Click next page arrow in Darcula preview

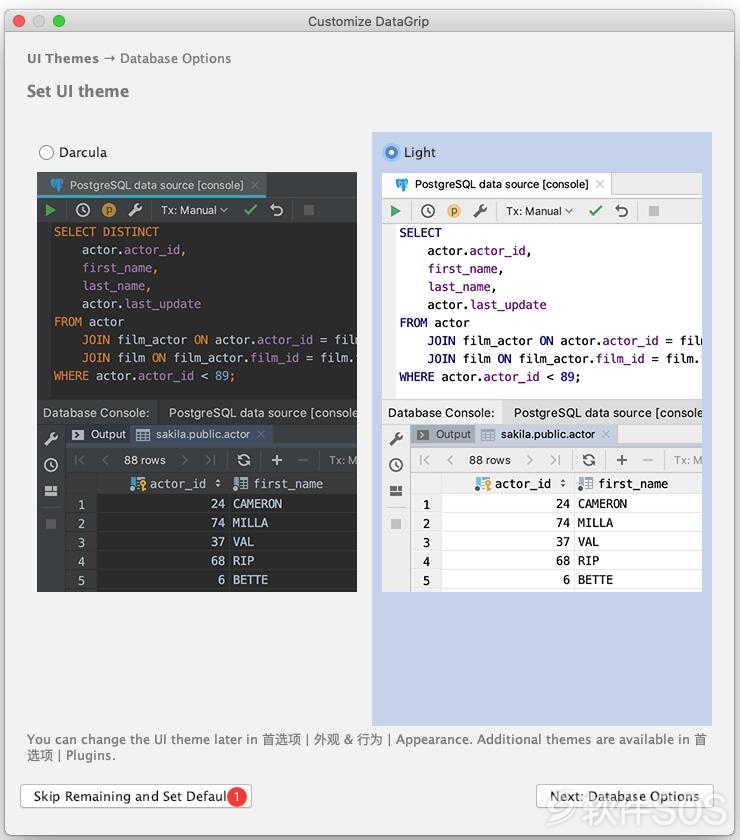[x=185, y=460]
